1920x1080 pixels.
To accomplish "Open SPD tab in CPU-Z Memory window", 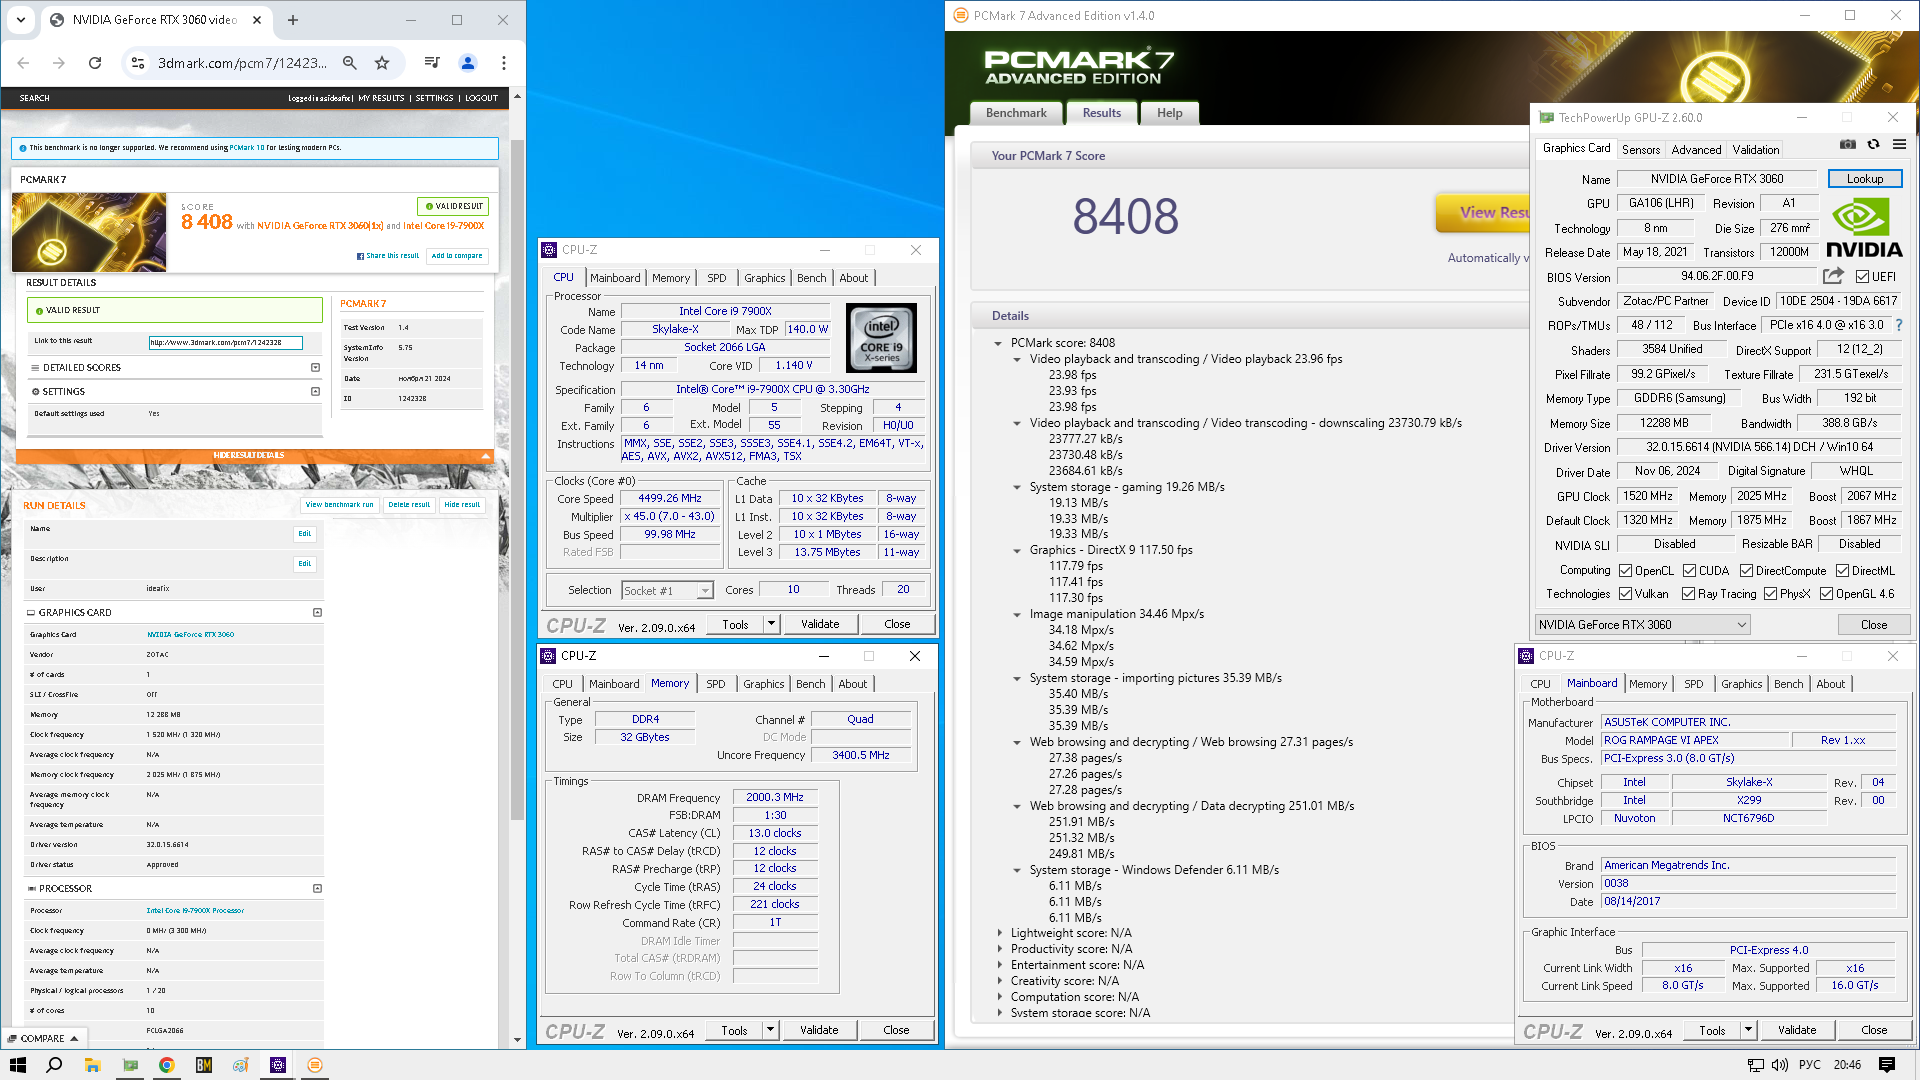I will 715,684.
